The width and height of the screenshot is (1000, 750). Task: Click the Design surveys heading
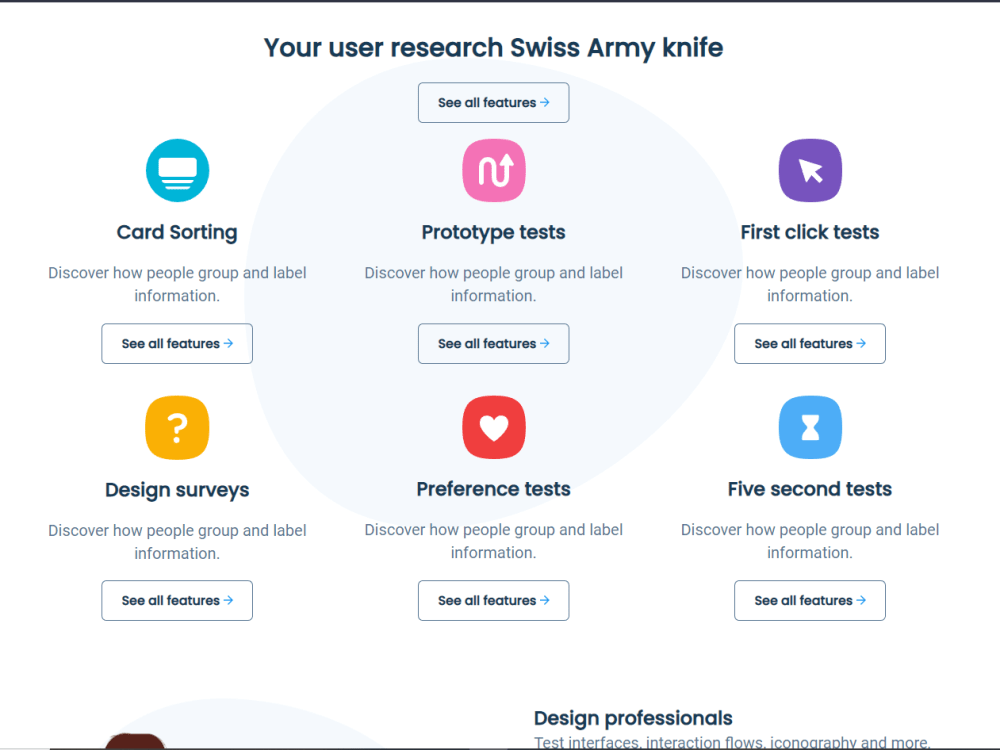point(177,490)
